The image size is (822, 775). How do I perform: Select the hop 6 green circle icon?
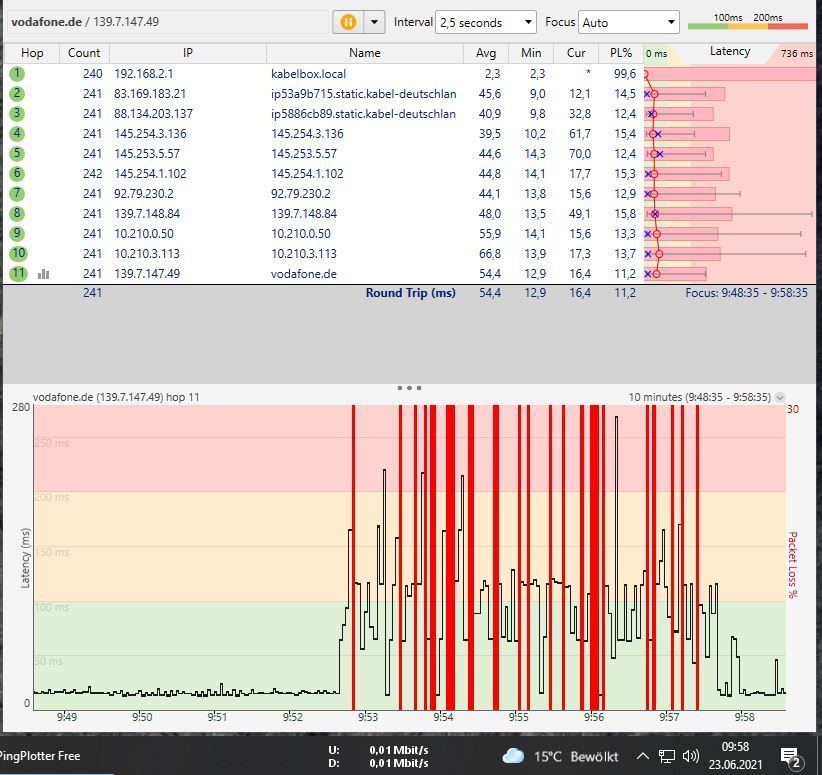[x=17, y=173]
